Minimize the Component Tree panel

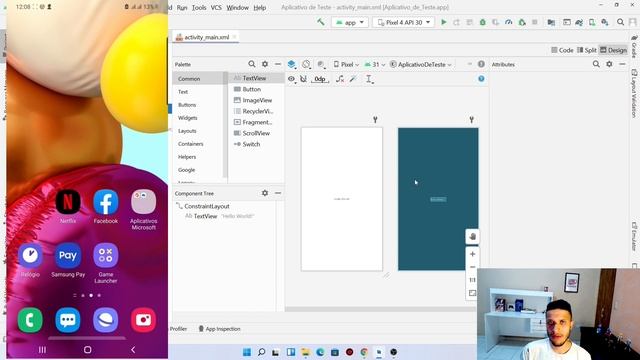(278, 193)
